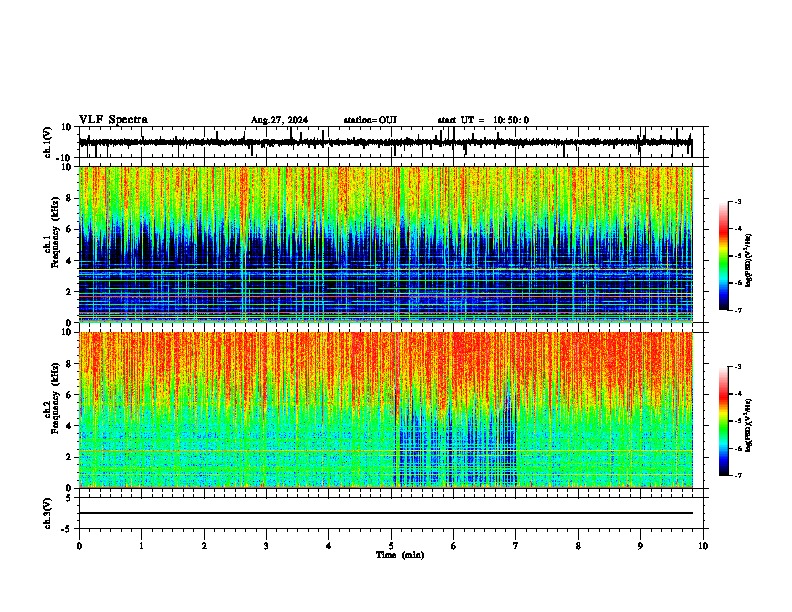Image resolution: width=792 pixels, height=612 pixels.
Task: Click the time axis end label "10"
Action: [703, 546]
